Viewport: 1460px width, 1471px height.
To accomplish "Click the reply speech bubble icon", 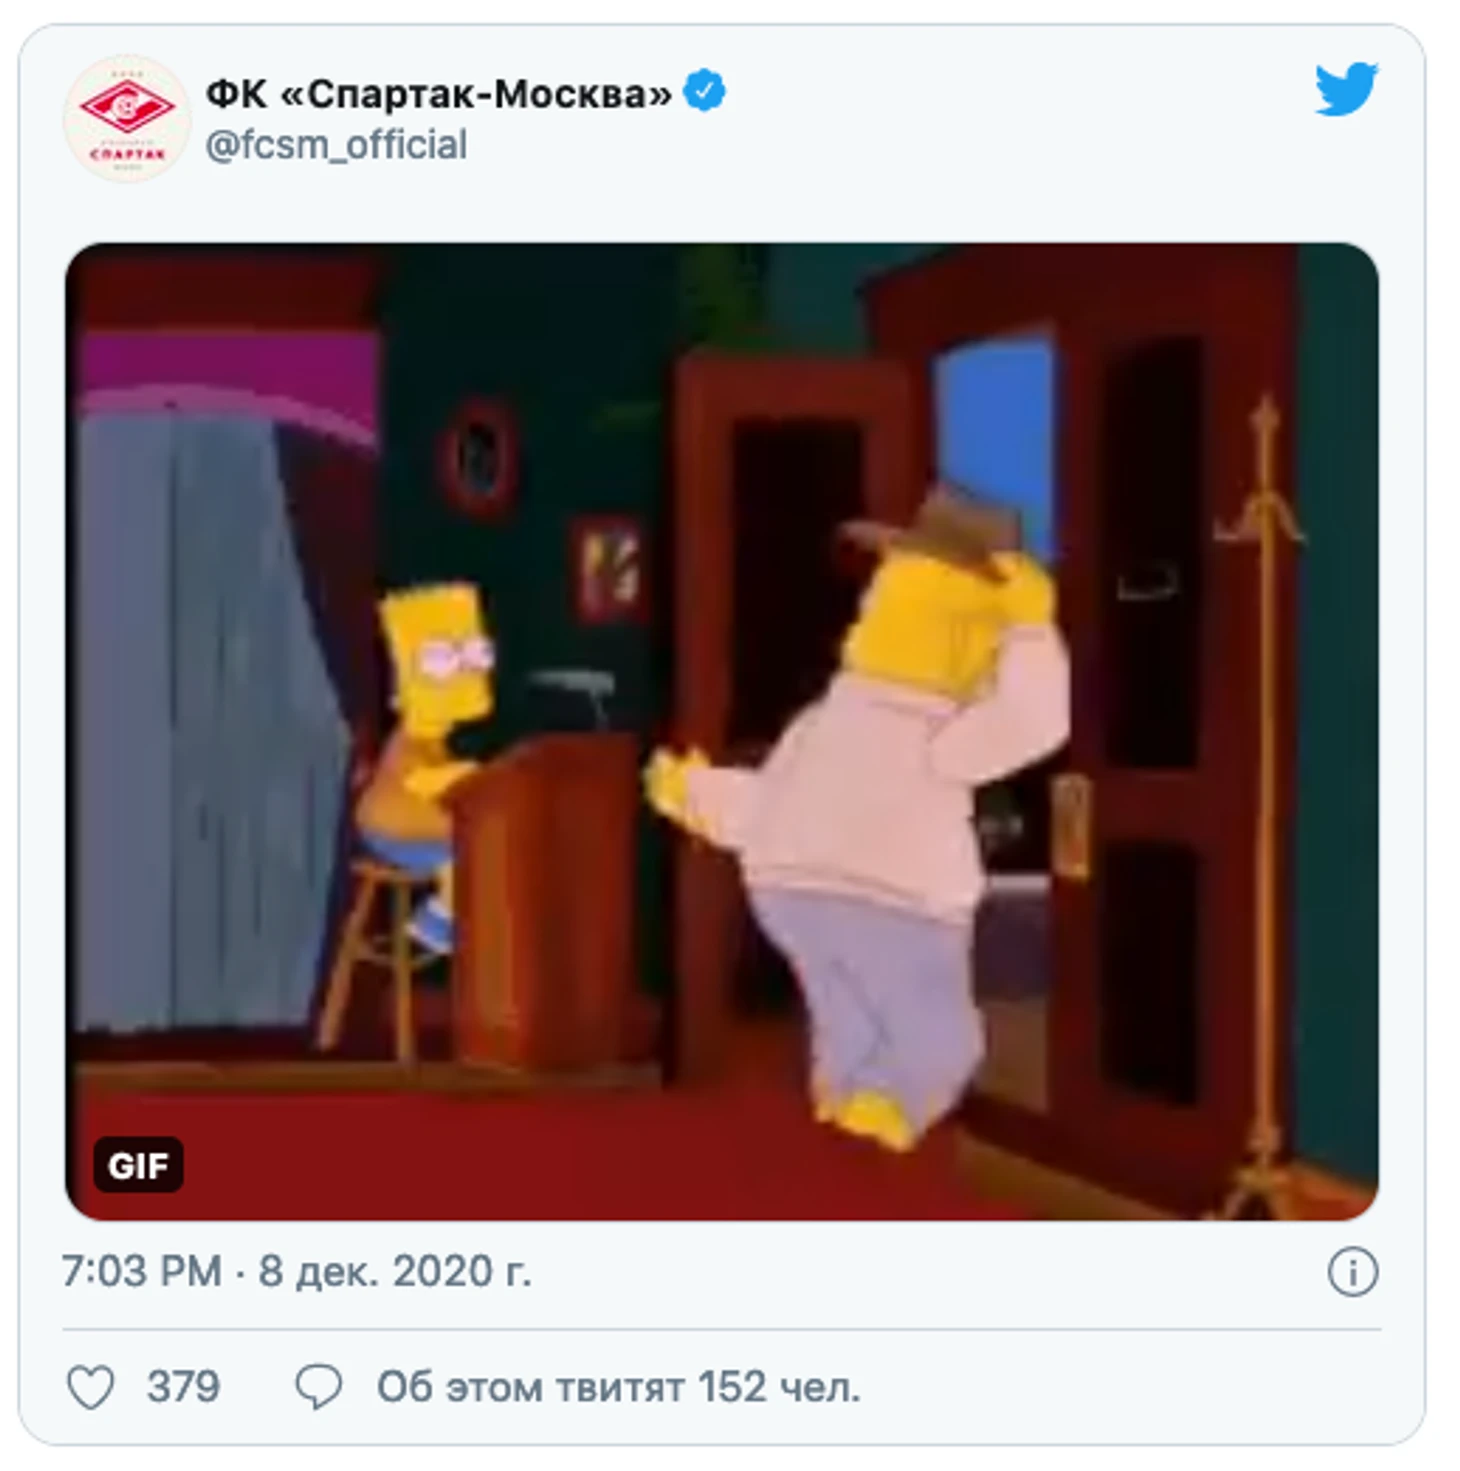I will pyautogui.click(x=319, y=1388).
